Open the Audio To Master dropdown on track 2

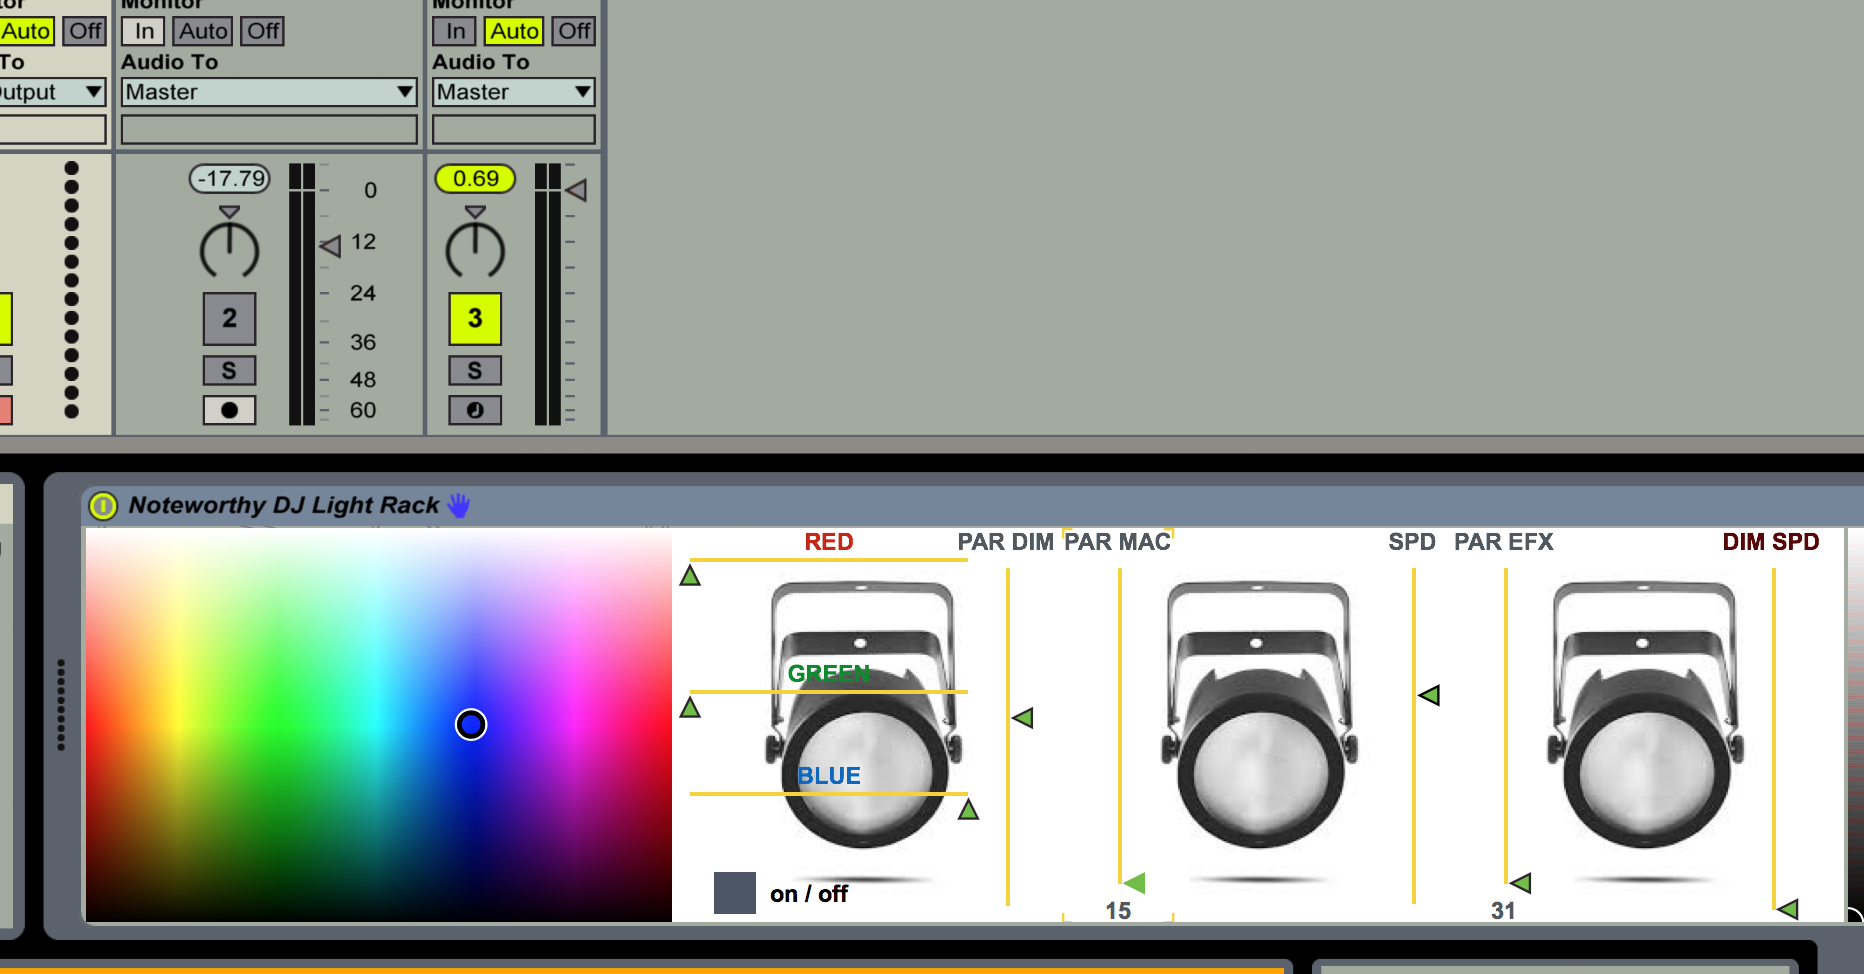[269, 93]
